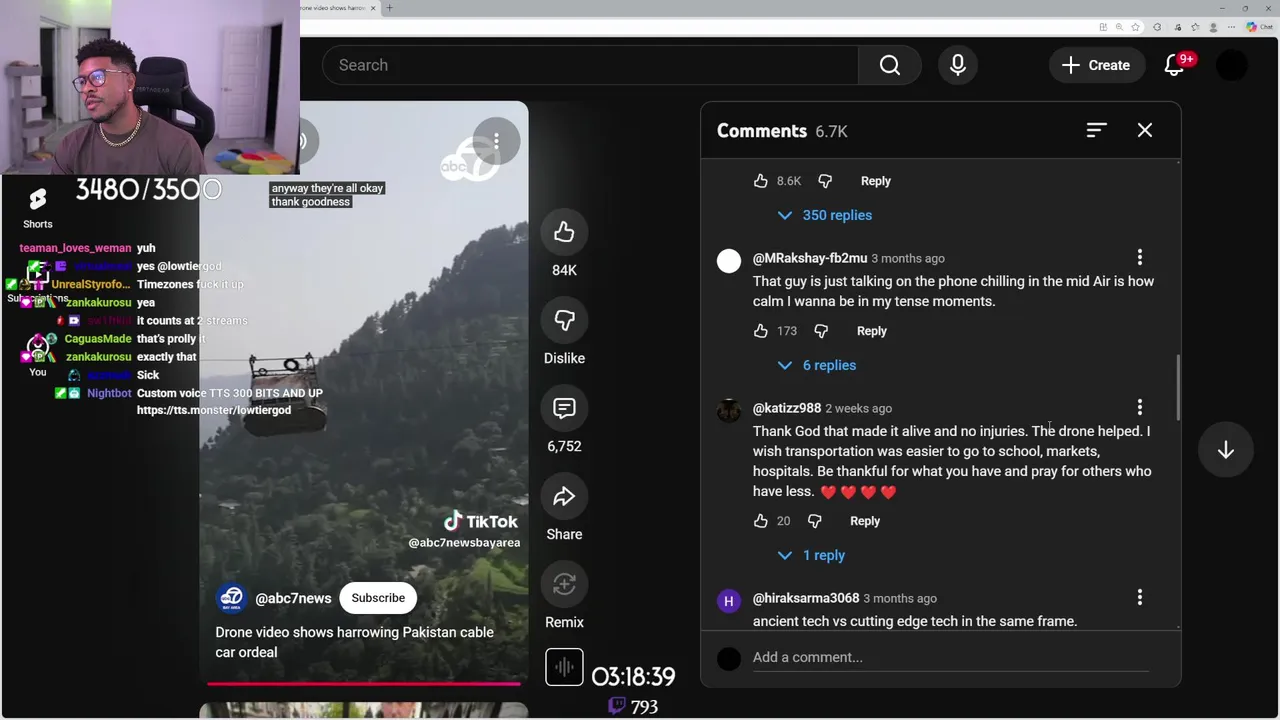Click the video title about Pakistan cable car
Viewport: 1280px width, 720px height.
(x=354, y=642)
